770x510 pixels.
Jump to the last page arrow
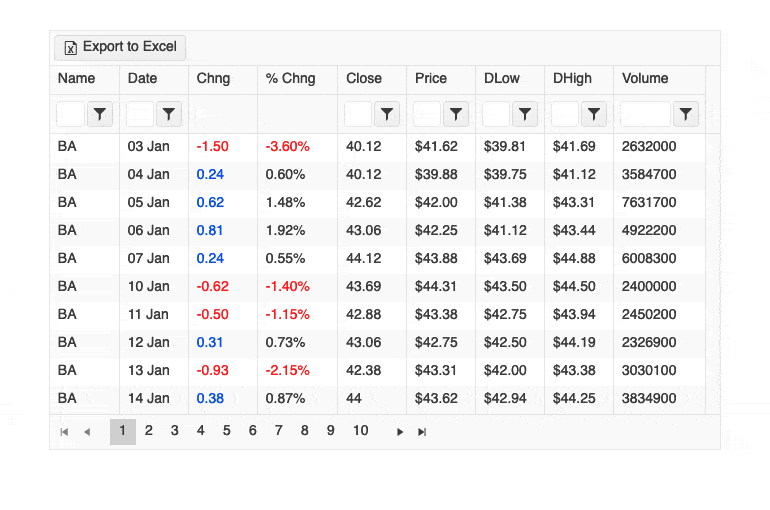(x=422, y=432)
